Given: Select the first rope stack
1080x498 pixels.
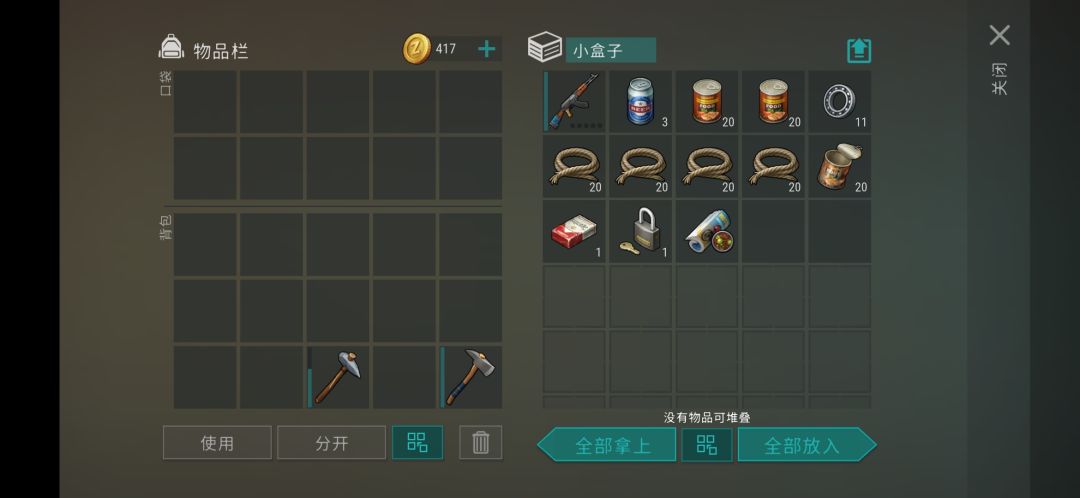Looking at the screenshot, I should [574, 166].
